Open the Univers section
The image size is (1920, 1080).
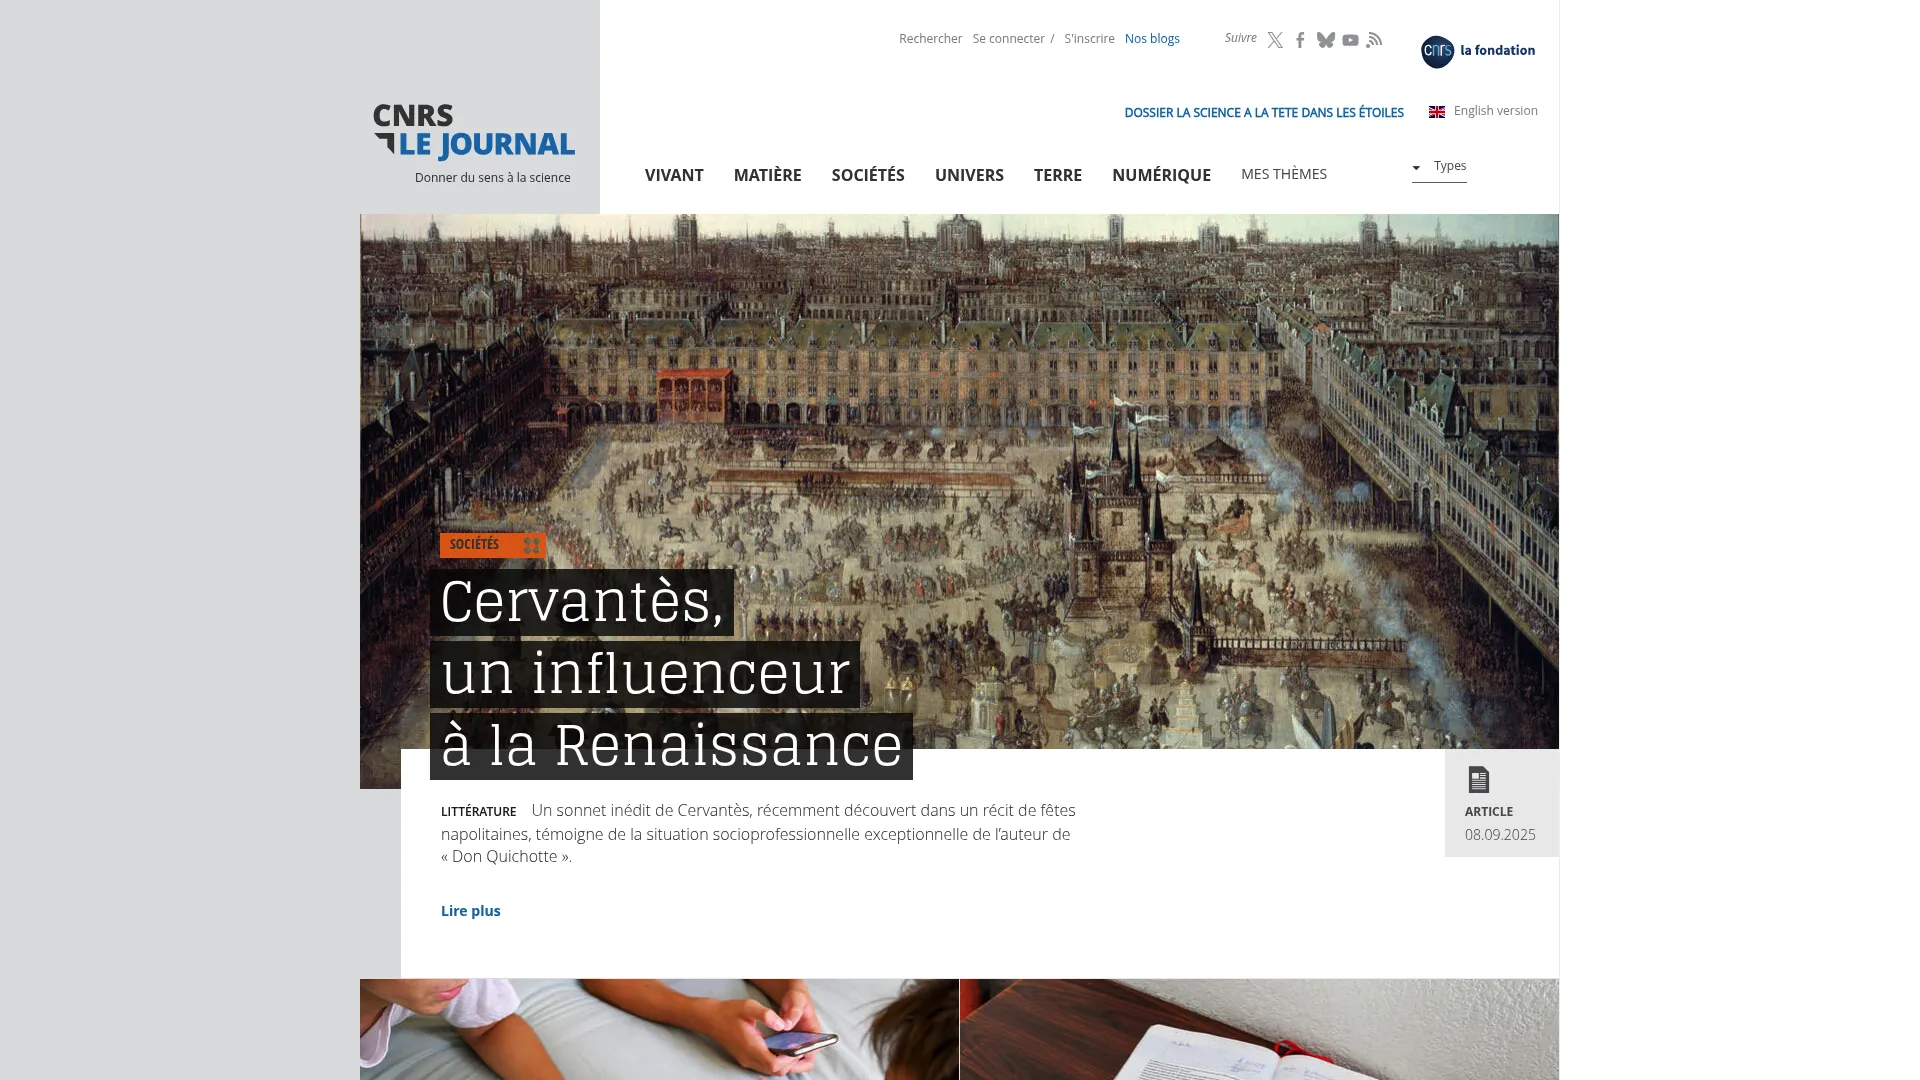969,175
